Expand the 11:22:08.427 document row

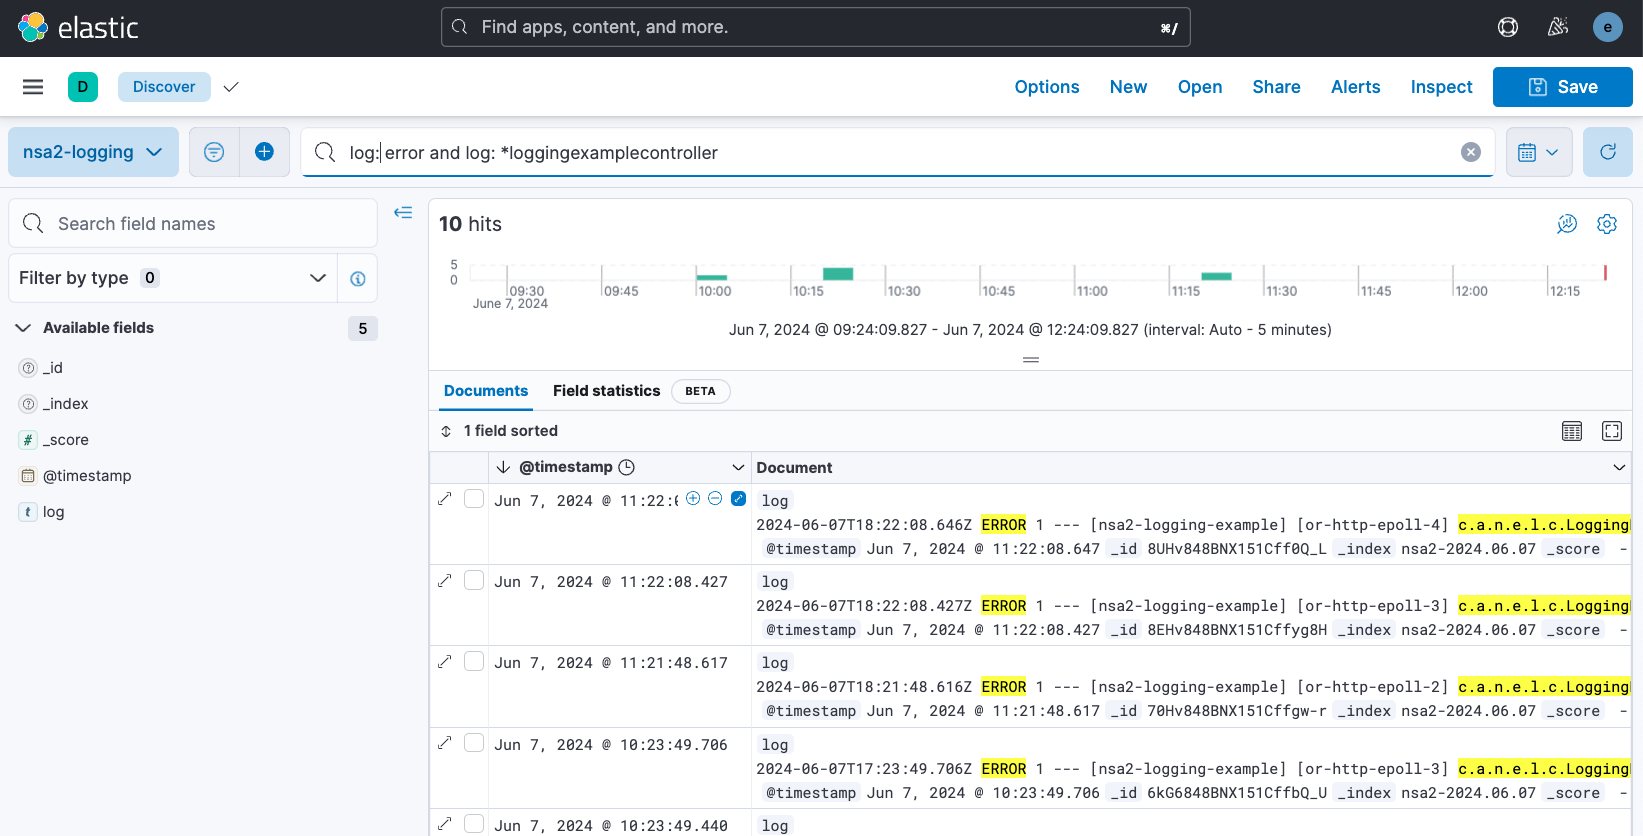pyautogui.click(x=445, y=580)
